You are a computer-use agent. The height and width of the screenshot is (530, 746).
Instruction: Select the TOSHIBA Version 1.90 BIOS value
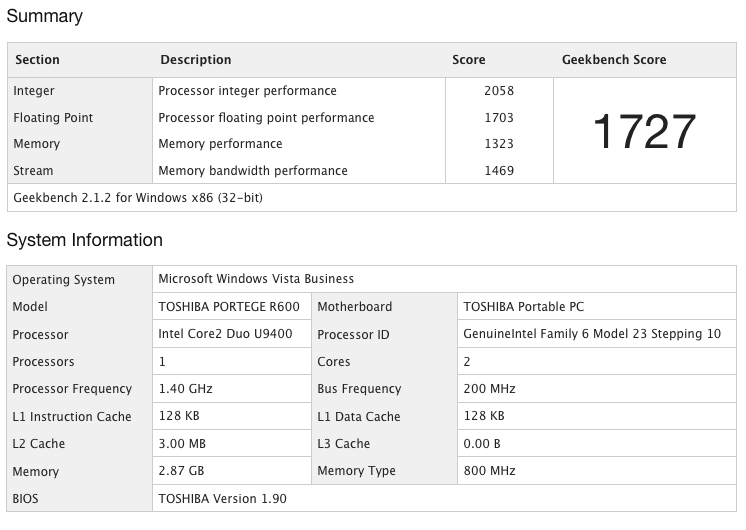click(222, 499)
